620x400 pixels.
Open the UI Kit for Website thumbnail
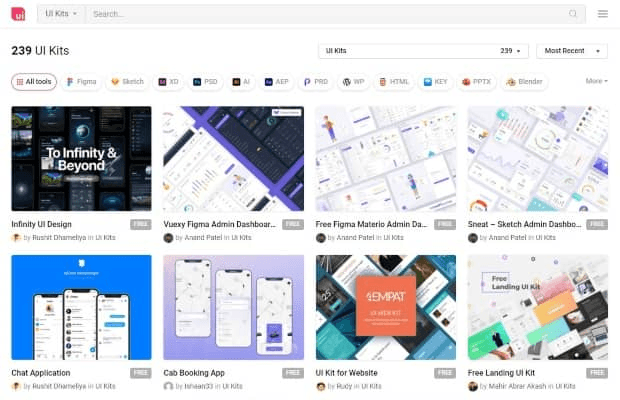386,308
